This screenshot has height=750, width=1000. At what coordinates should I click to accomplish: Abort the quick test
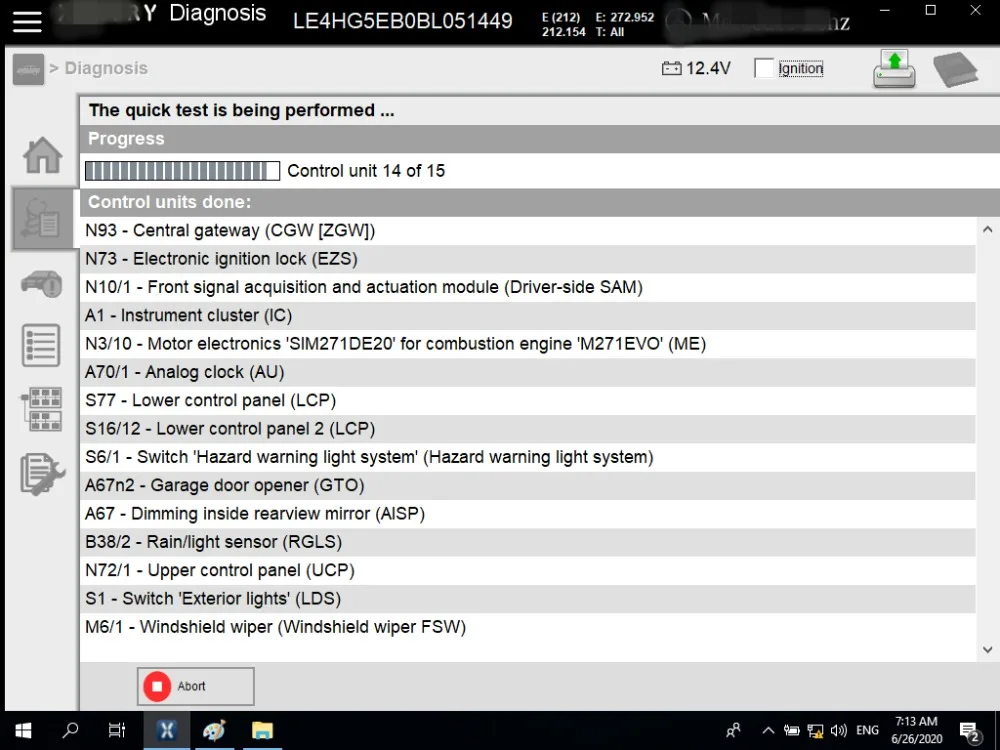[196, 686]
